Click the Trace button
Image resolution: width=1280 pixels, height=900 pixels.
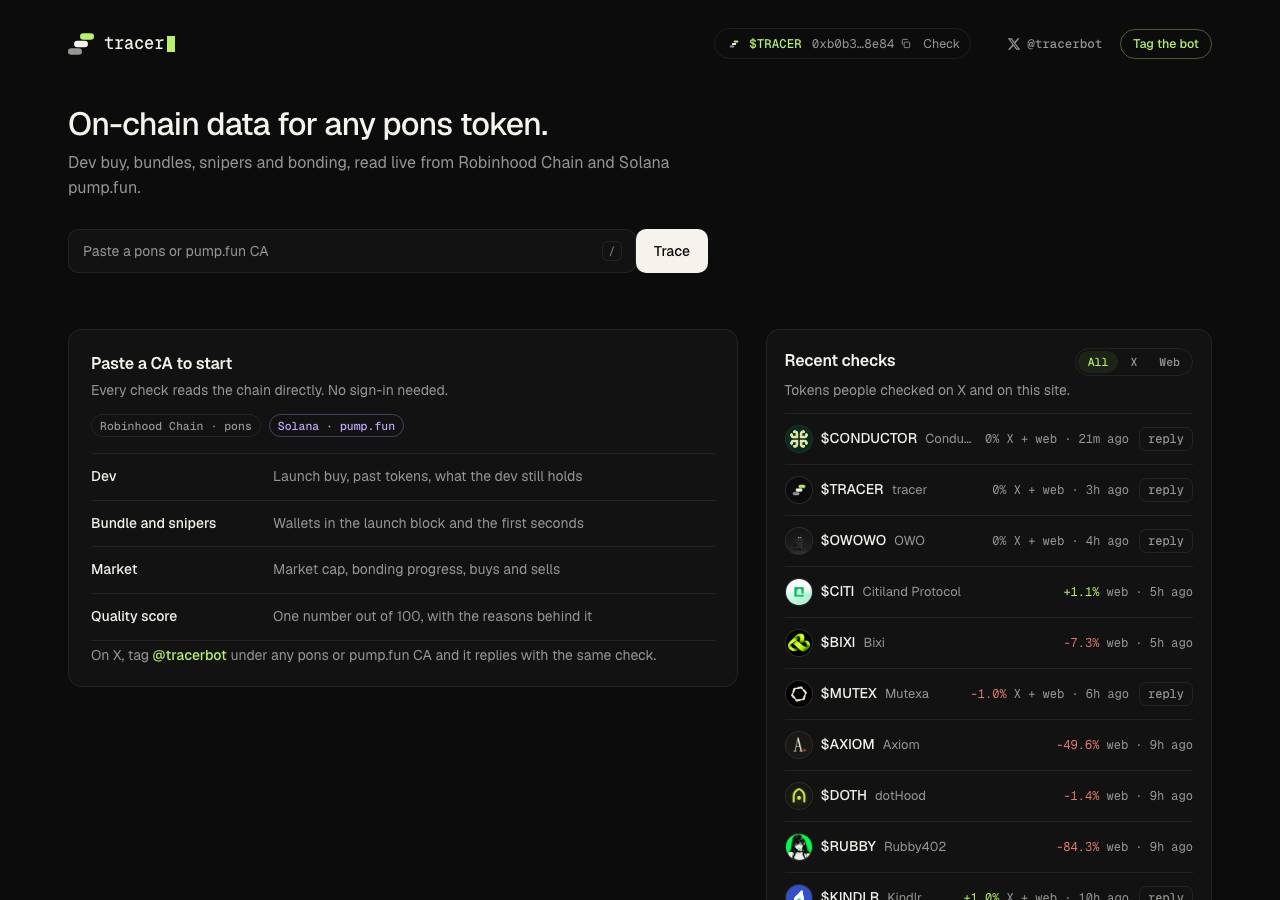[672, 251]
